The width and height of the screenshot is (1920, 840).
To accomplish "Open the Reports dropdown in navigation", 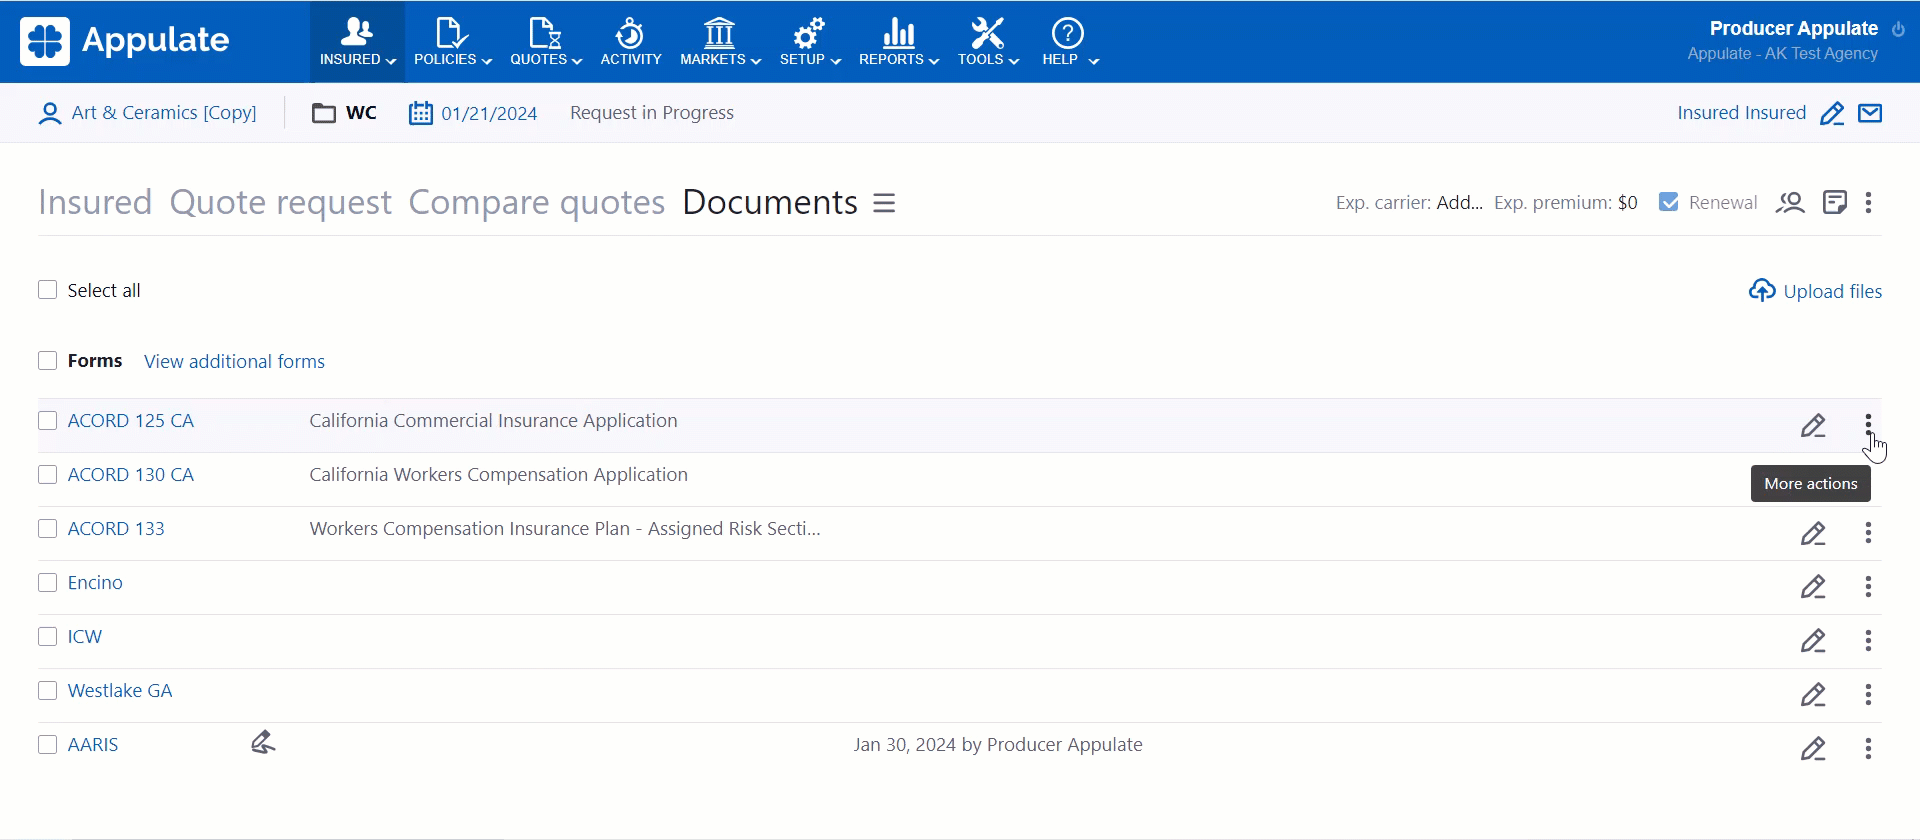I will pos(898,42).
